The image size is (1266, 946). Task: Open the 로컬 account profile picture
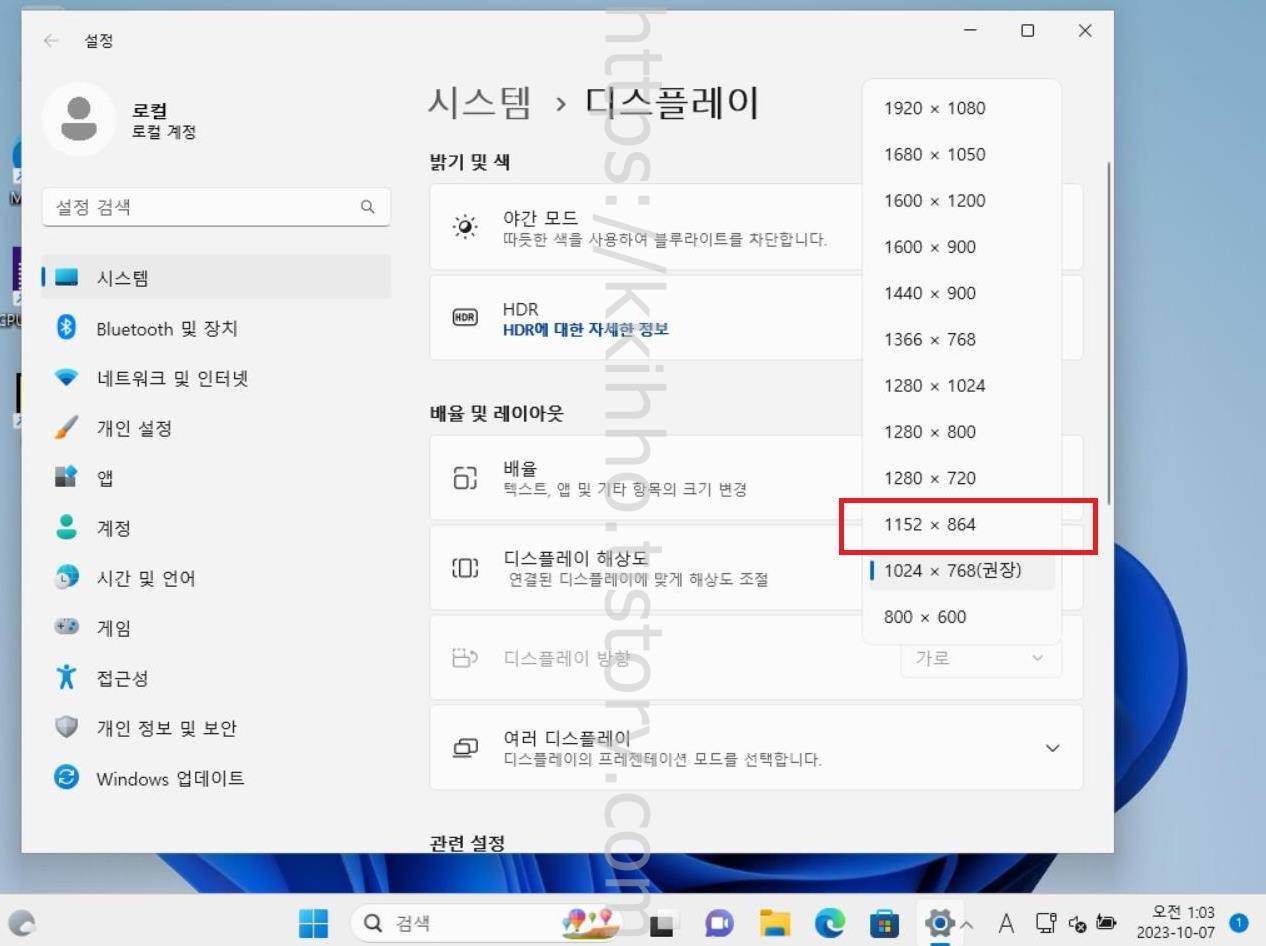pos(79,119)
